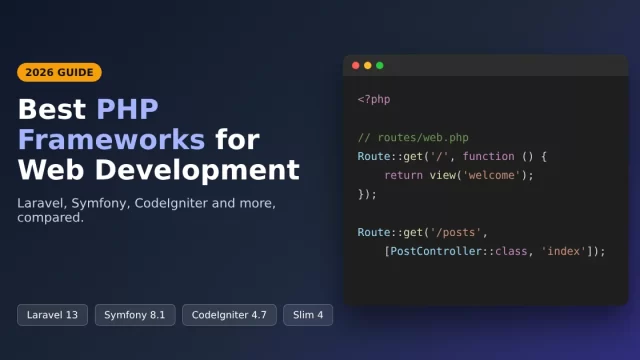This screenshot has height=360, width=640.
Task: Click the "[PostController::class, 'index']);" line
Action: [x=495, y=251]
